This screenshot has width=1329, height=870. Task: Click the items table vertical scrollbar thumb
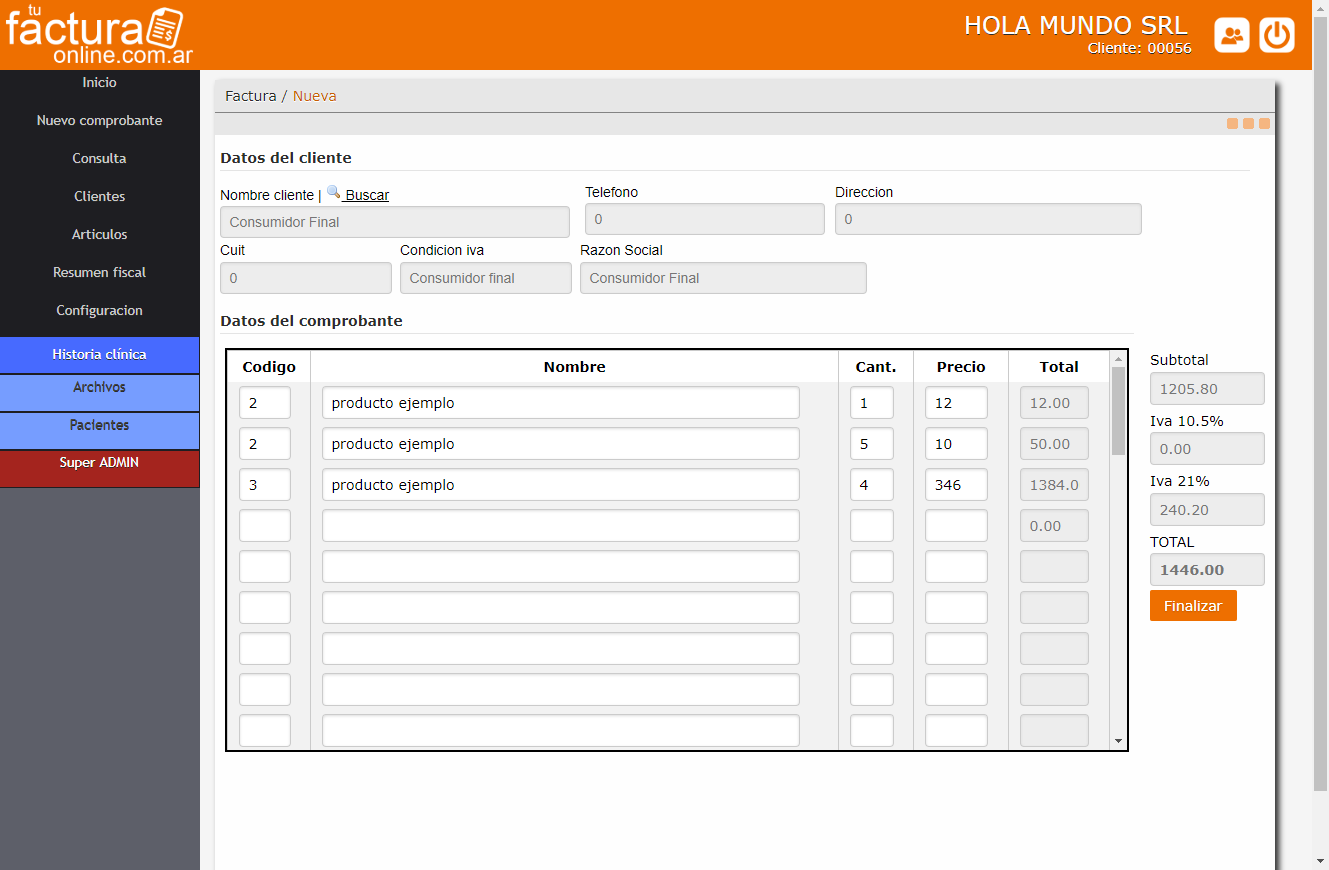click(1118, 410)
